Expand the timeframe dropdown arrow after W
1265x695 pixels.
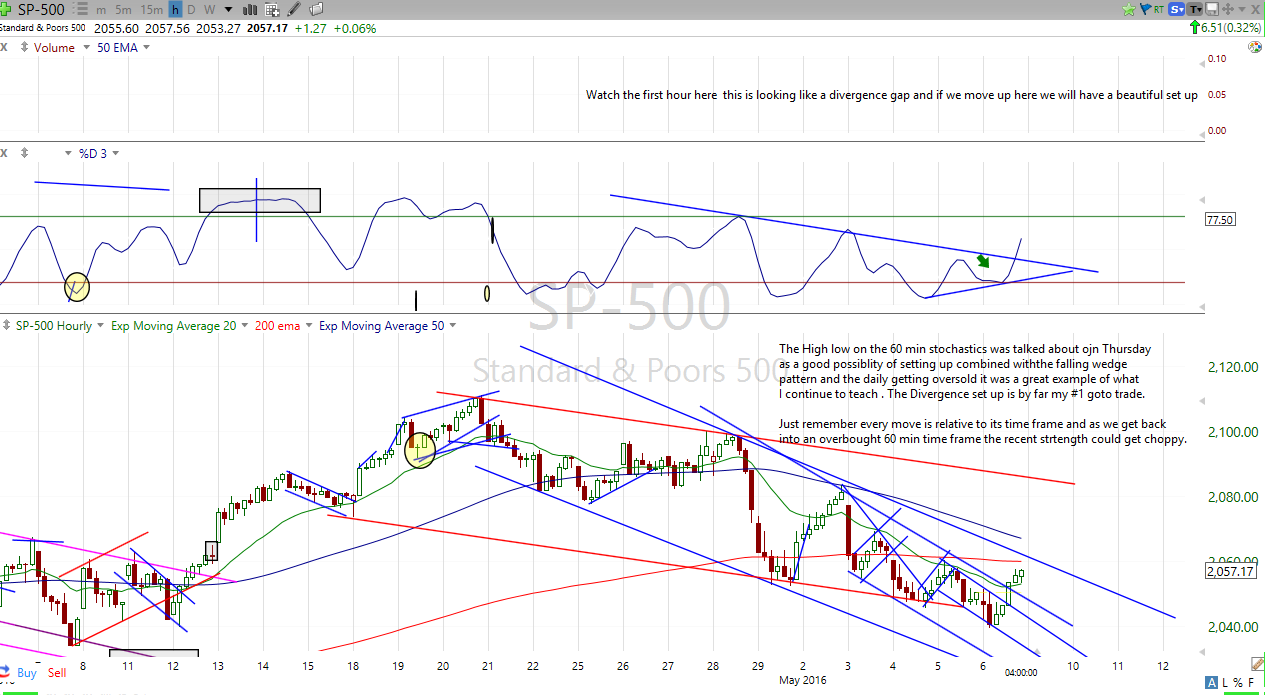coord(226,10)
